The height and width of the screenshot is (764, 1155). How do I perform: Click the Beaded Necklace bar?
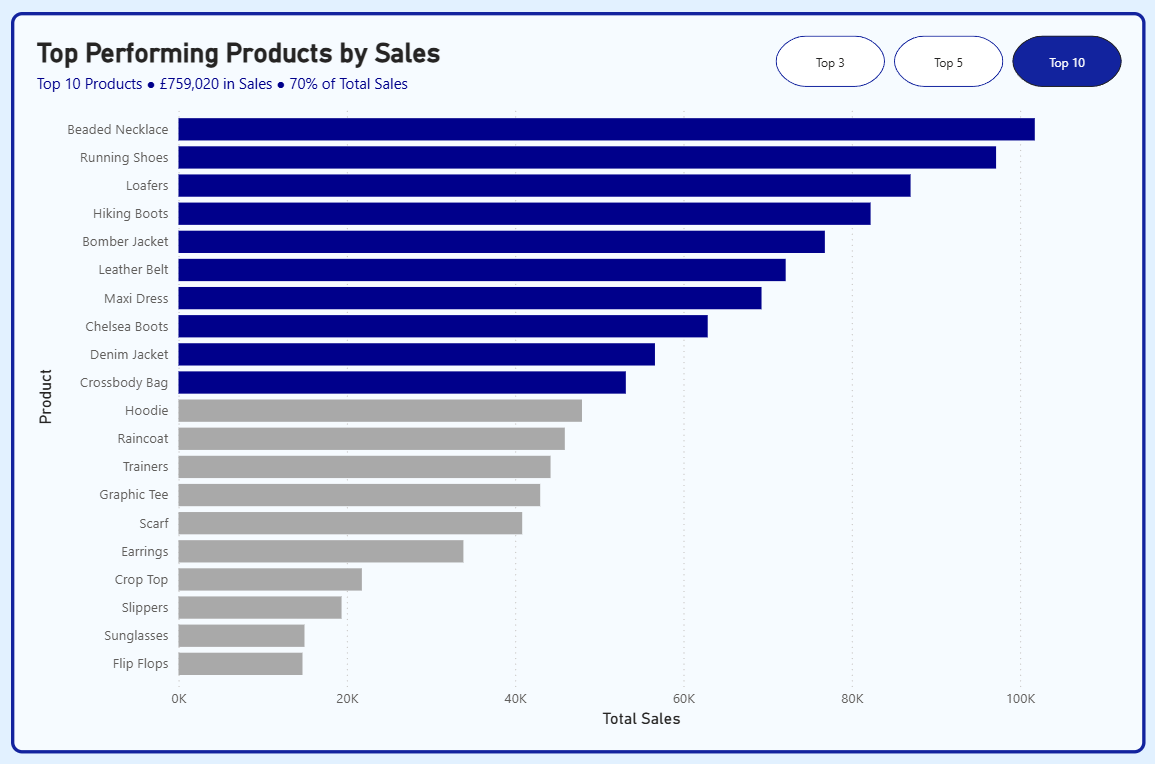click(x=606, y=129)
